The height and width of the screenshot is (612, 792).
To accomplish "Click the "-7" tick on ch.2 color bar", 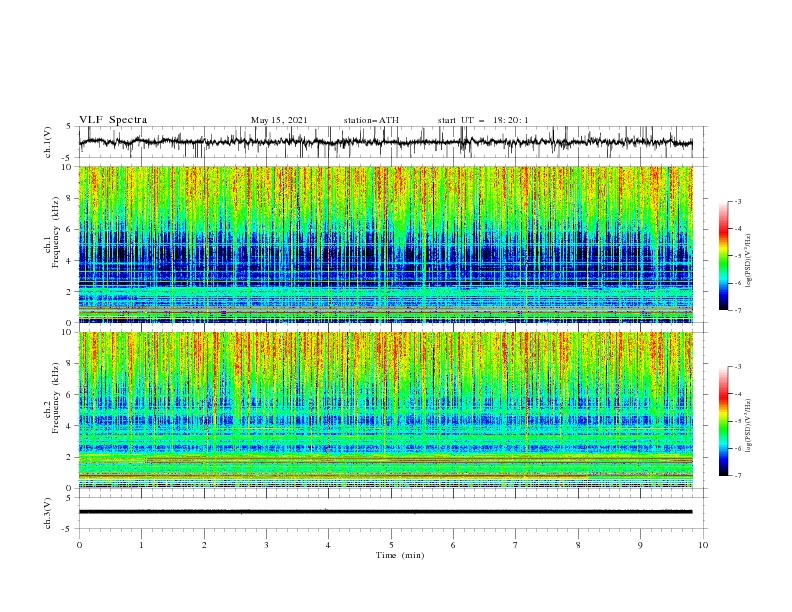I will point(738,476).
